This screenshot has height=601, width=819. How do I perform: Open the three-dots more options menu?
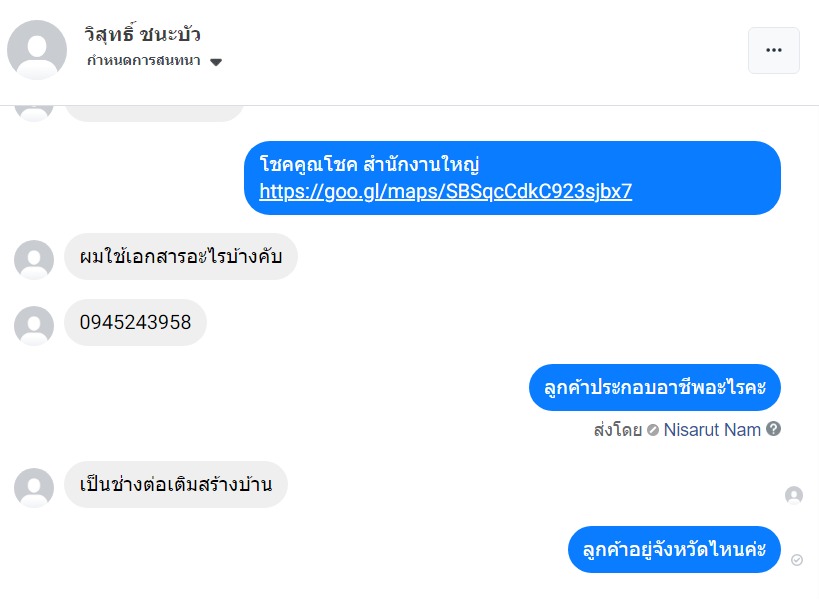[x=773, y=50]
